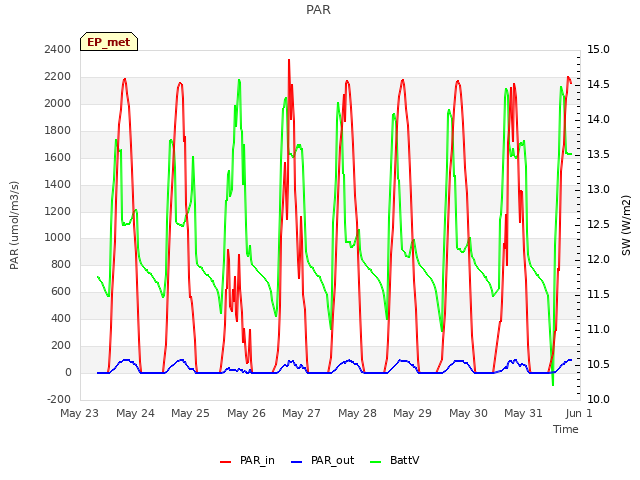Click the May 30 date tick
Image resolution: width=640 pixels, height=480 pixels.
click(469, 413)
